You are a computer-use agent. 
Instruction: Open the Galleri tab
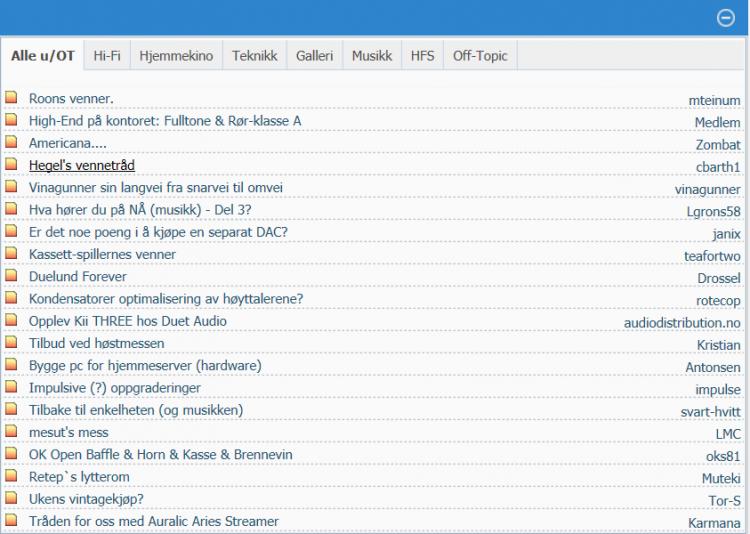pyautogui.click(x=314, y=56)
